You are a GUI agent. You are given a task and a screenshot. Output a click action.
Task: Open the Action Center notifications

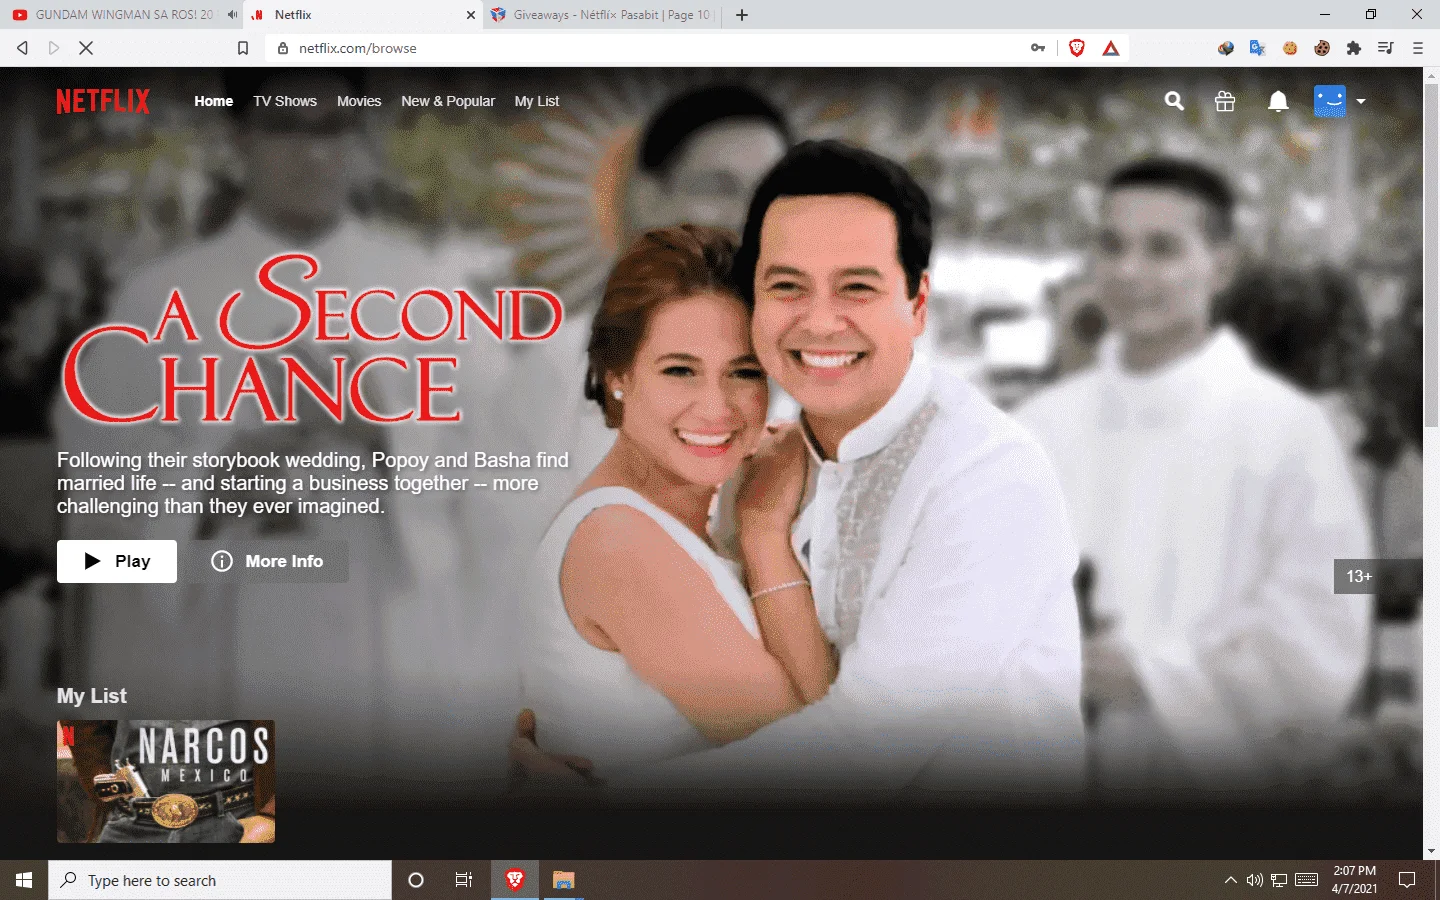(x=1407, y=880)
